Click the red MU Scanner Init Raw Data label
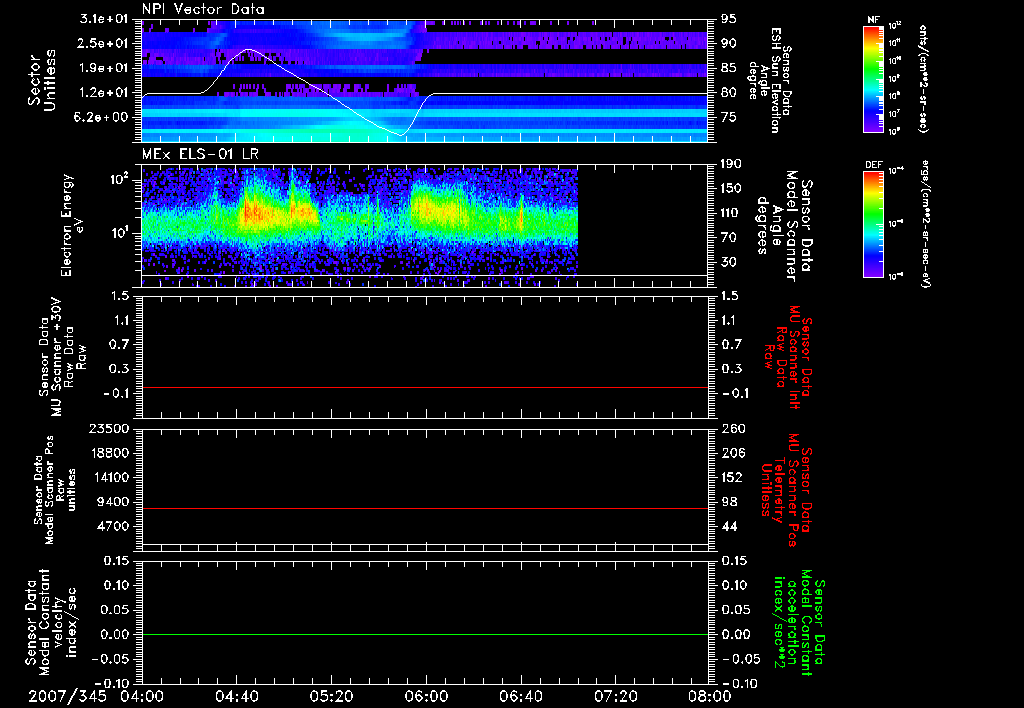 (788, 358)
